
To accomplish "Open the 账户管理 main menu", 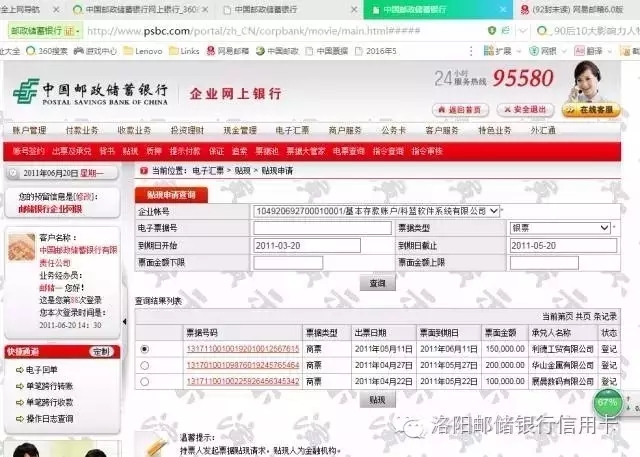I will point(29,131).
